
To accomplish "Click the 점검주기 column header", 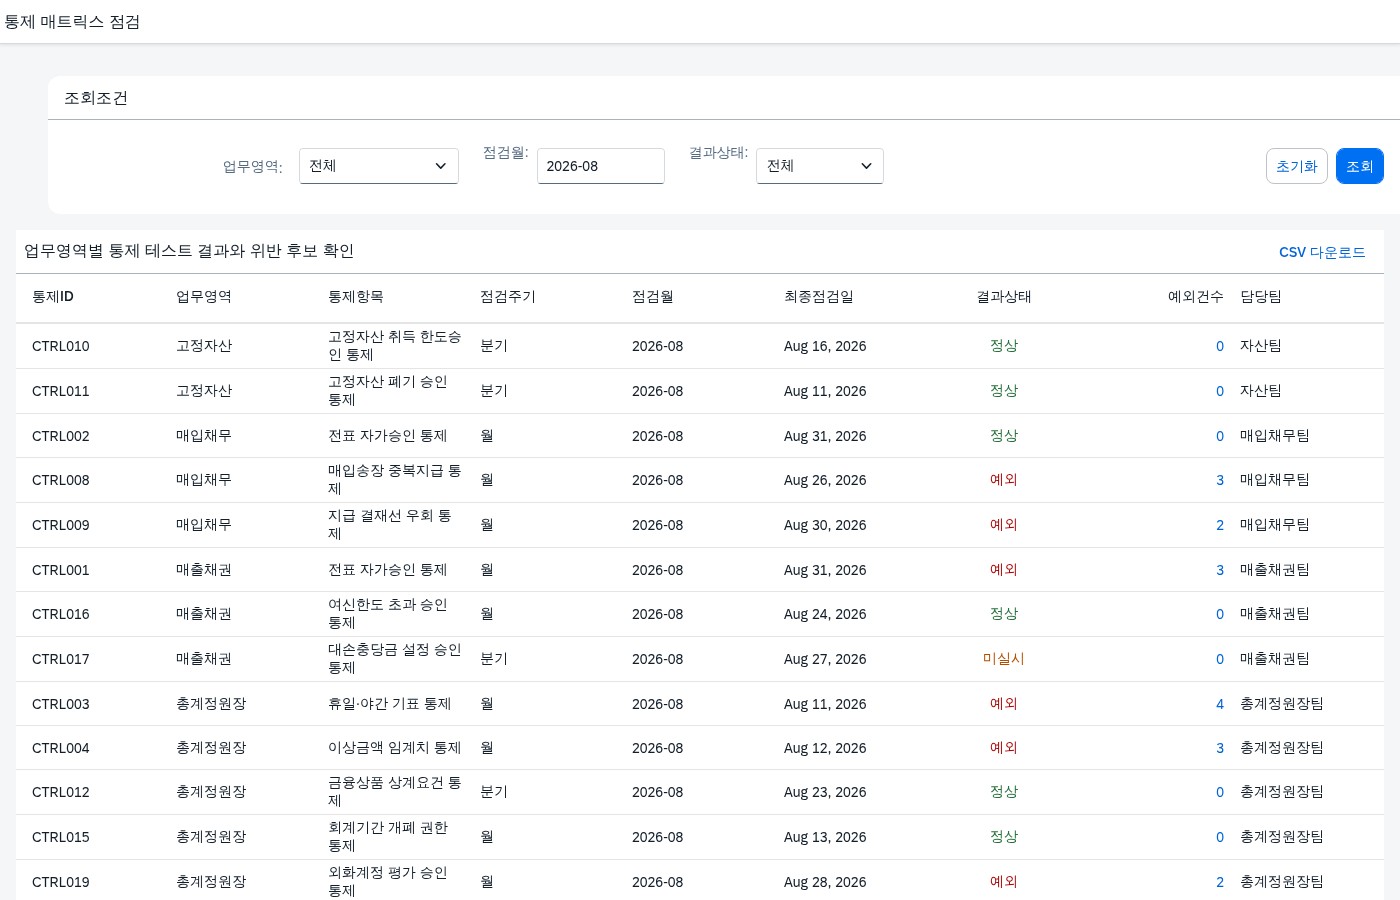I will click(x=508, y=297).
